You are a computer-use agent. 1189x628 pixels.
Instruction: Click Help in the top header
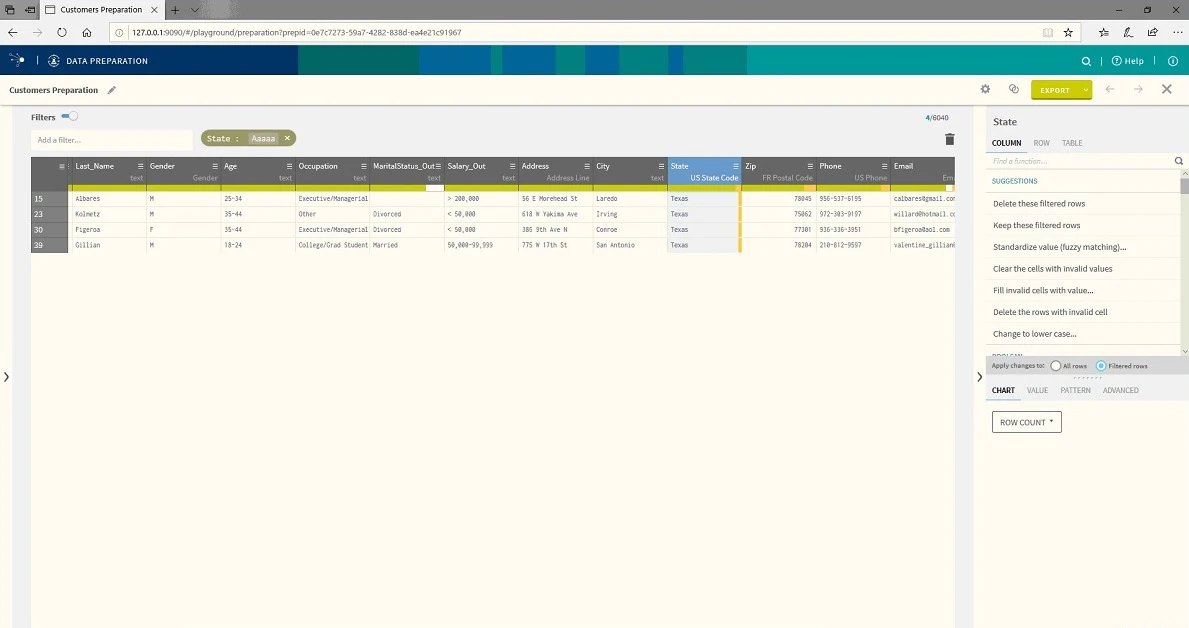[x=1128, y=61]
